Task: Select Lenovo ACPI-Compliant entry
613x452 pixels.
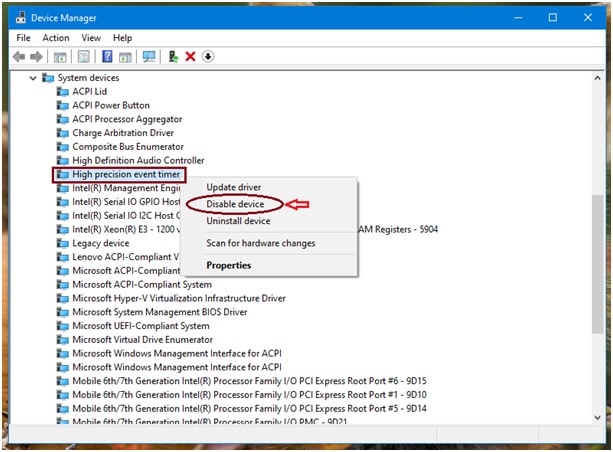Action: (x=126, y=257)
